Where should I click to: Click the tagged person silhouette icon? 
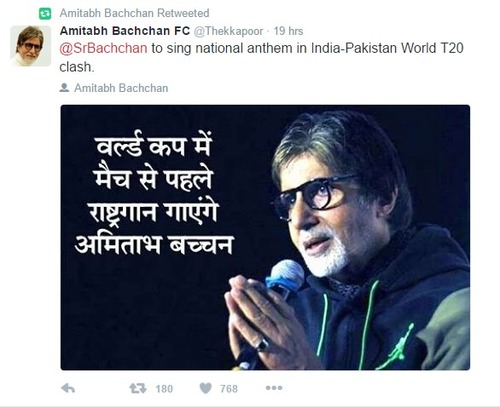tap(64, 88)
